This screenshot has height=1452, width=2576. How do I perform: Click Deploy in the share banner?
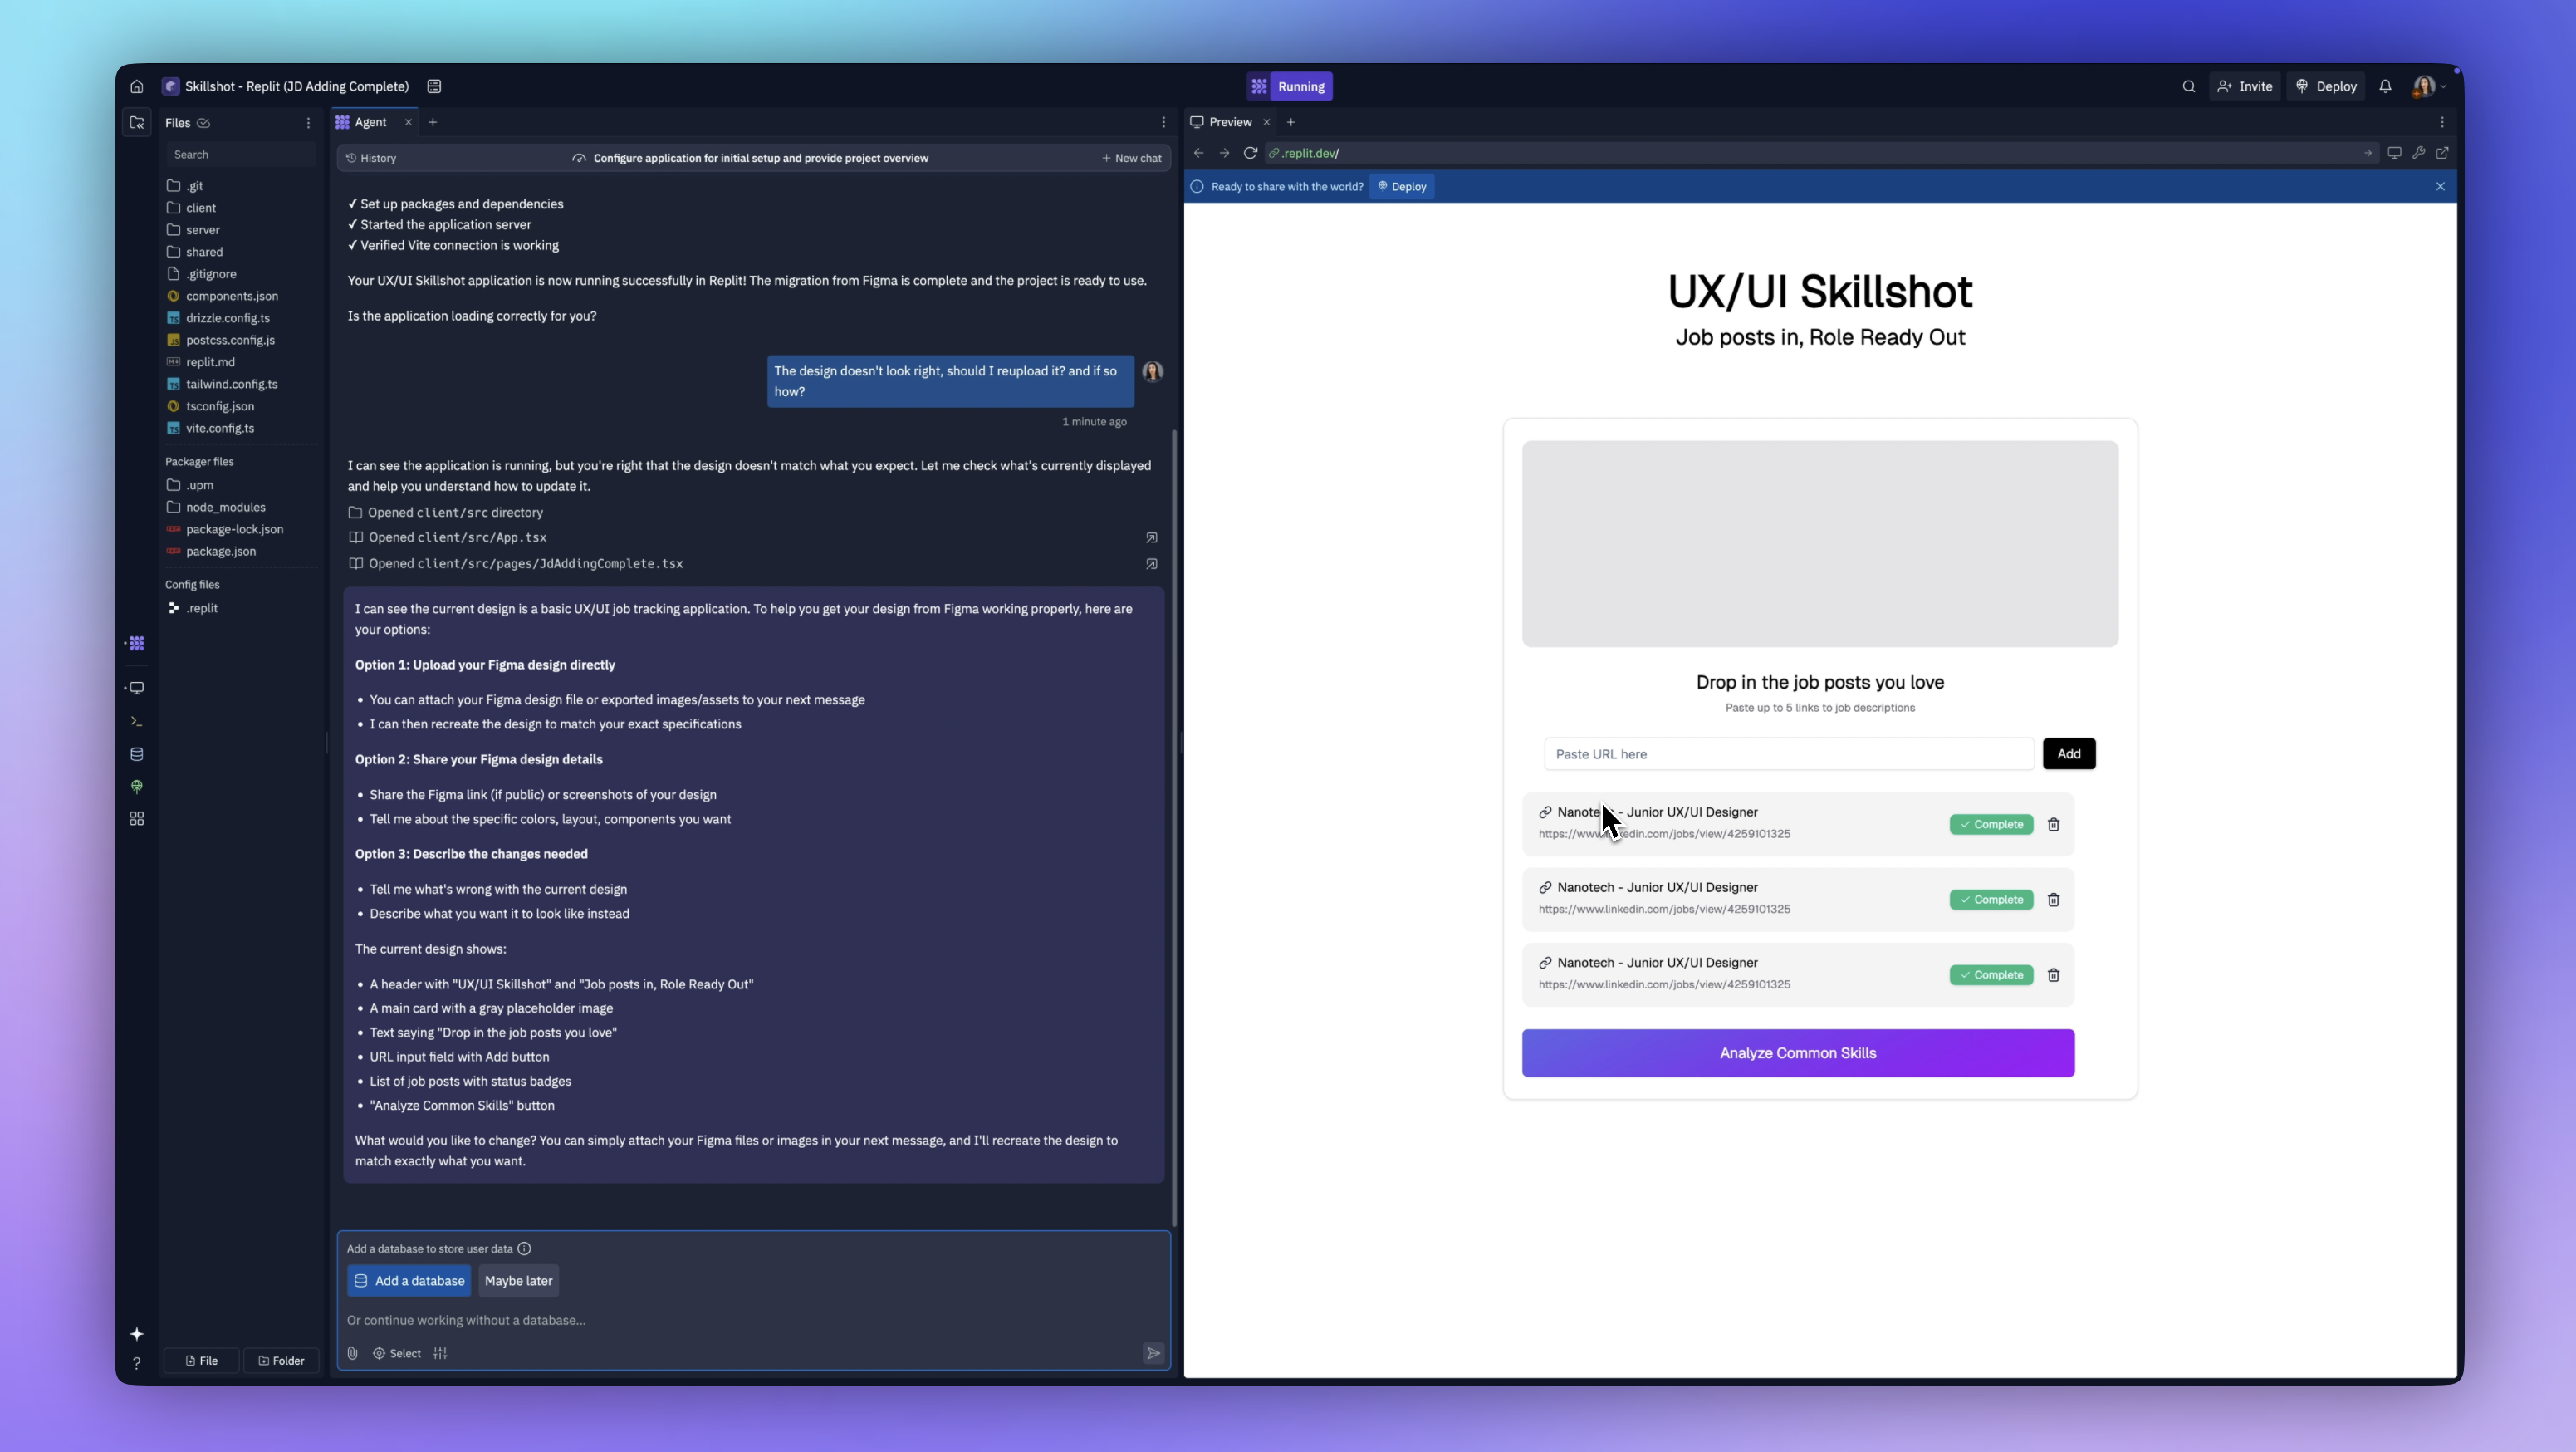pos(1401,186)
